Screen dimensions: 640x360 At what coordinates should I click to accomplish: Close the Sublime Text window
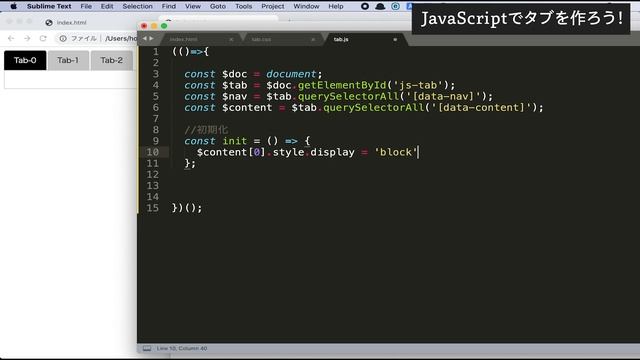(x=144, y=26)
